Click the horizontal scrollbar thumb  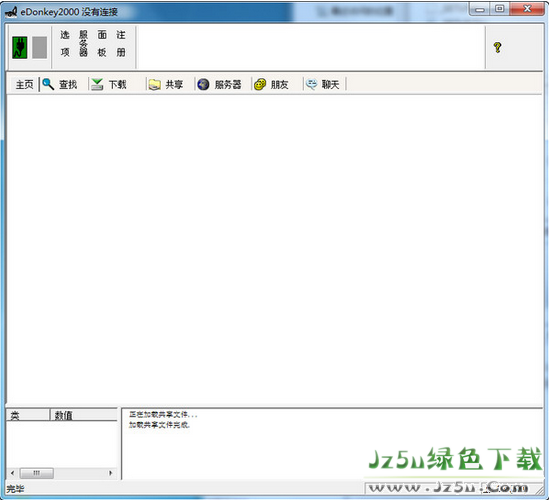click(x=37, y=473)
